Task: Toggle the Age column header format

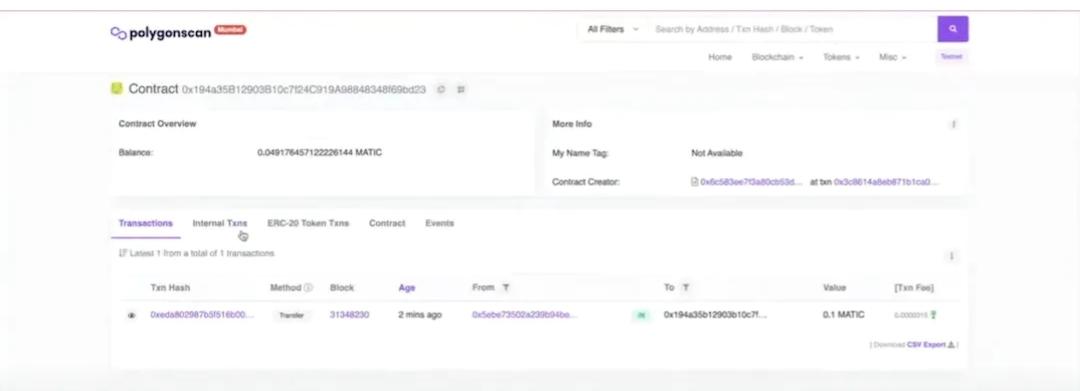Action: pos(406,287)
